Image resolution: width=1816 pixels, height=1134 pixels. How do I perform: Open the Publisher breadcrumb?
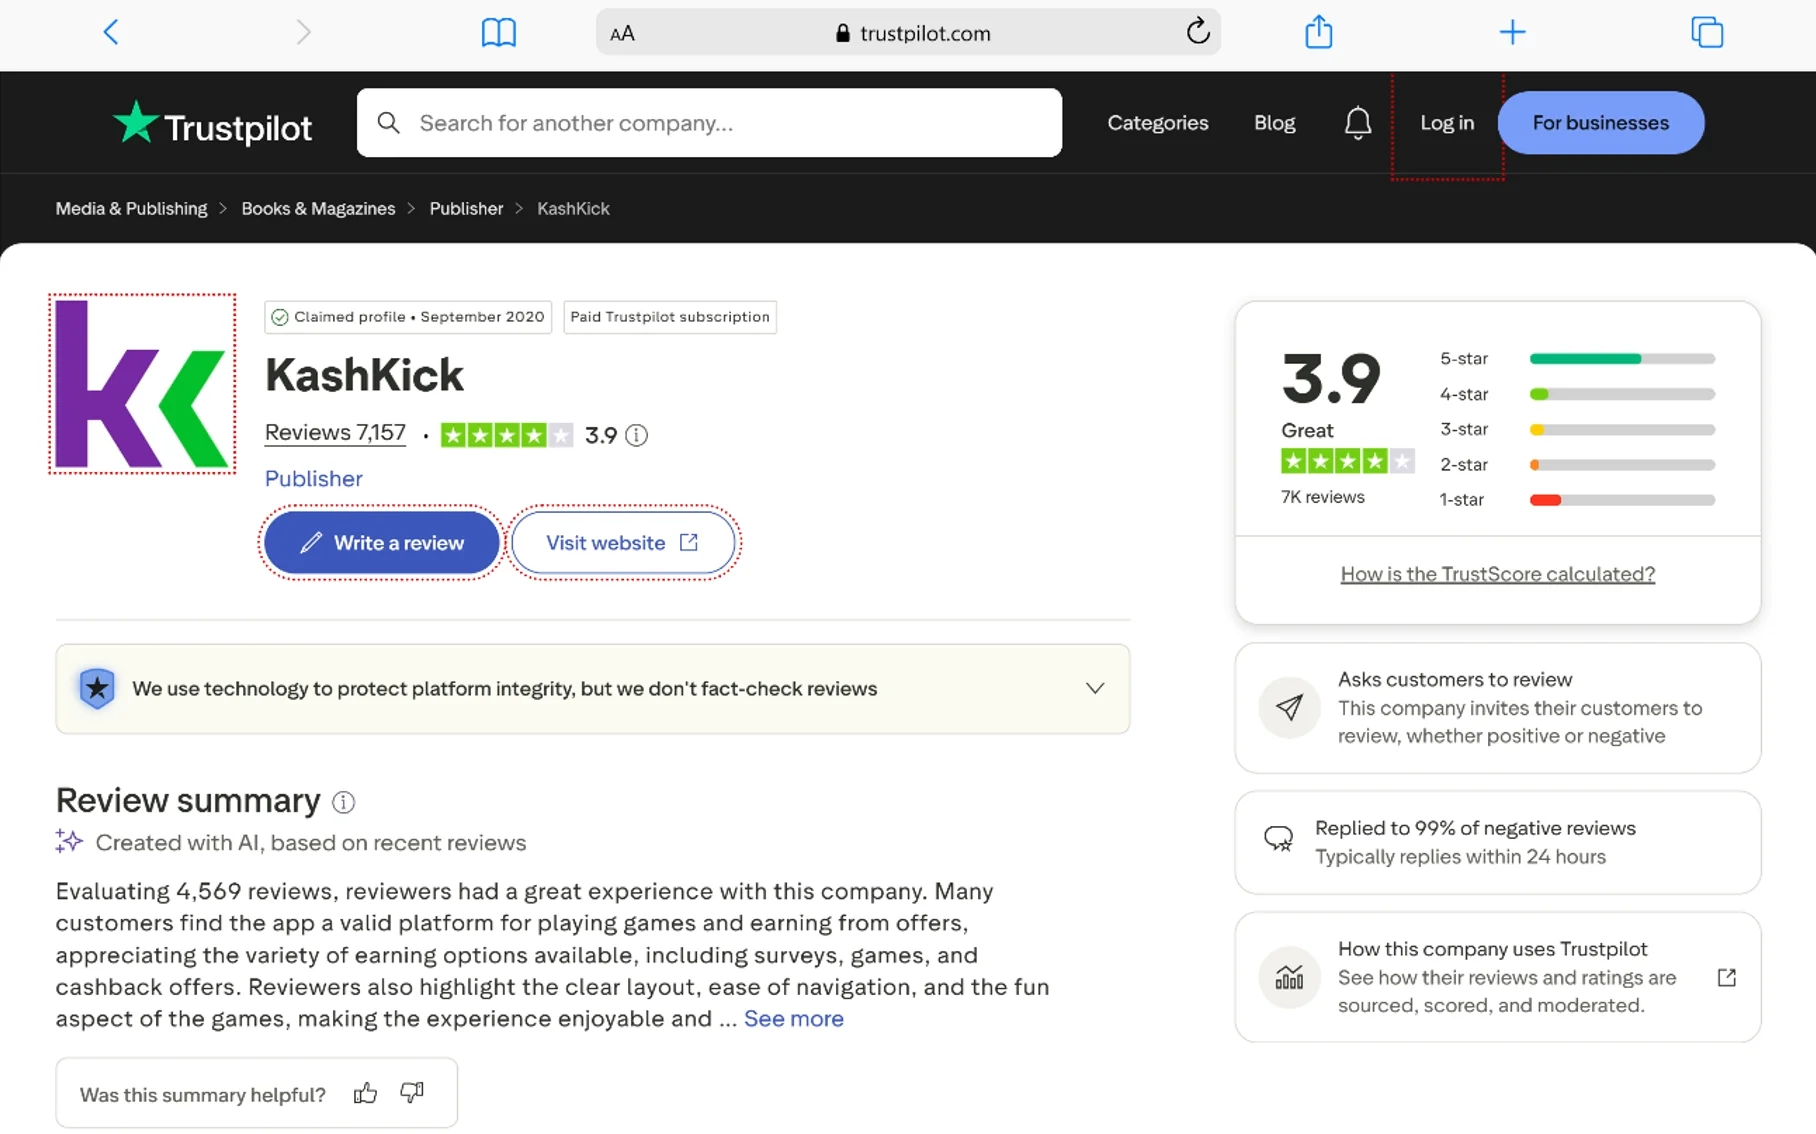tap(466, 208)
